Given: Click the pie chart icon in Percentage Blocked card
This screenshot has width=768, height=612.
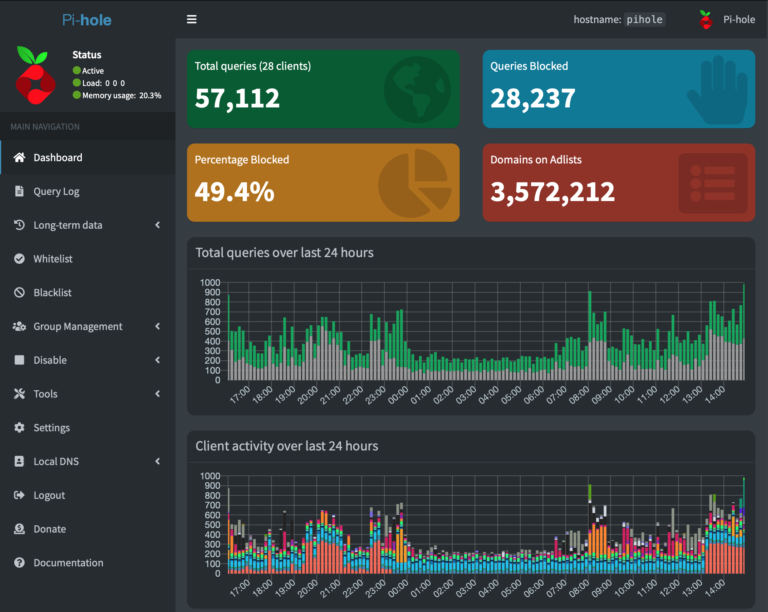Looking at the screenshot, I should (x=415, y=183).
